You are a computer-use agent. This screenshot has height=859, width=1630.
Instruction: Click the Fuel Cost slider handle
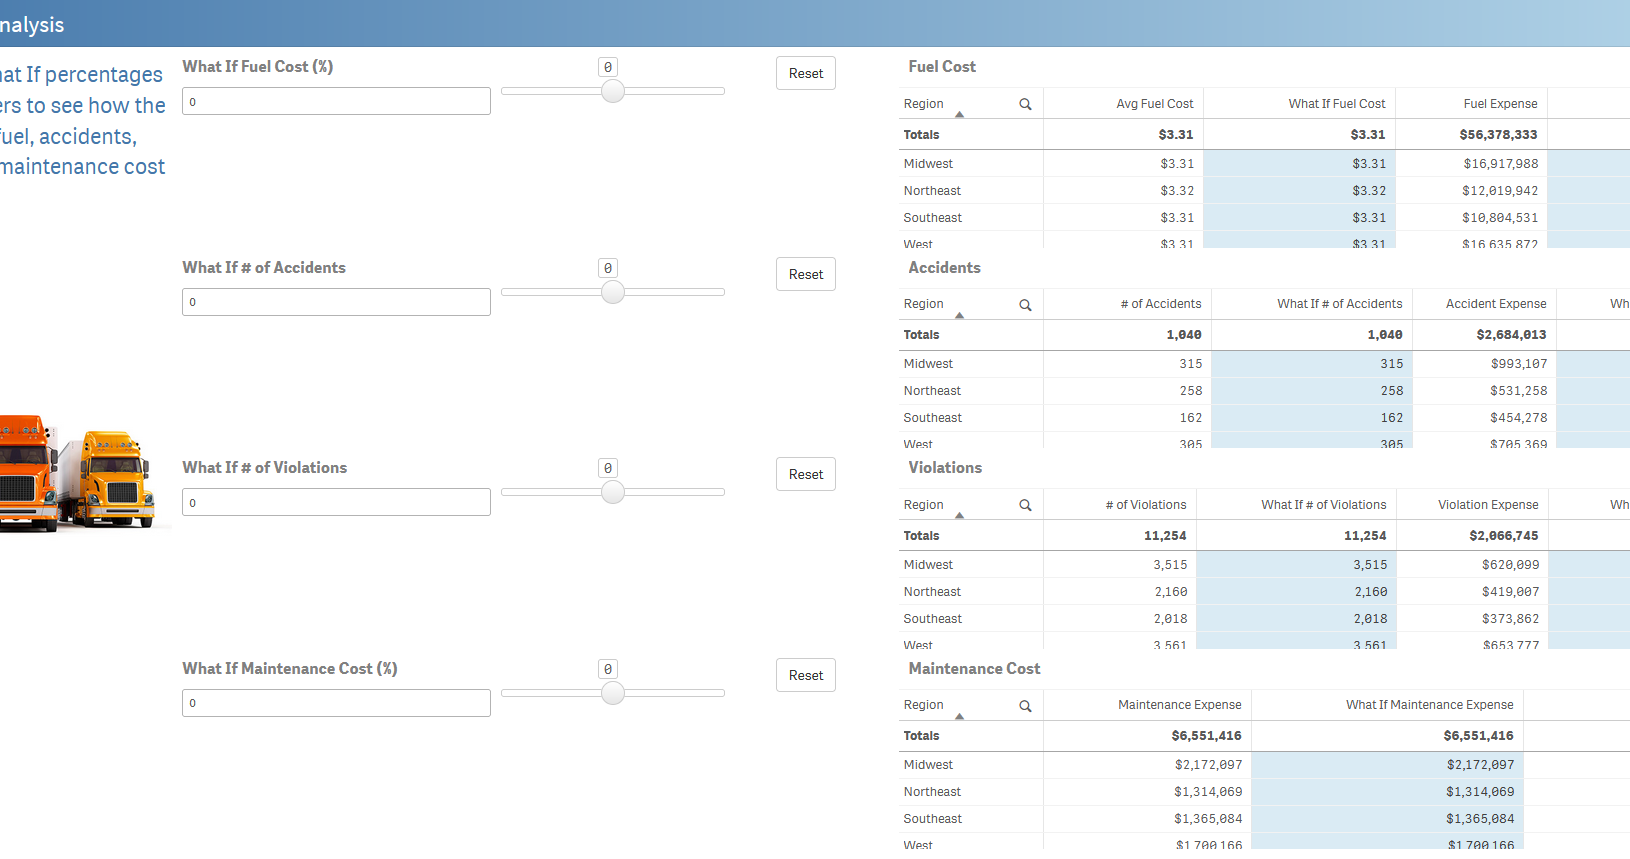tap(613, 91)
